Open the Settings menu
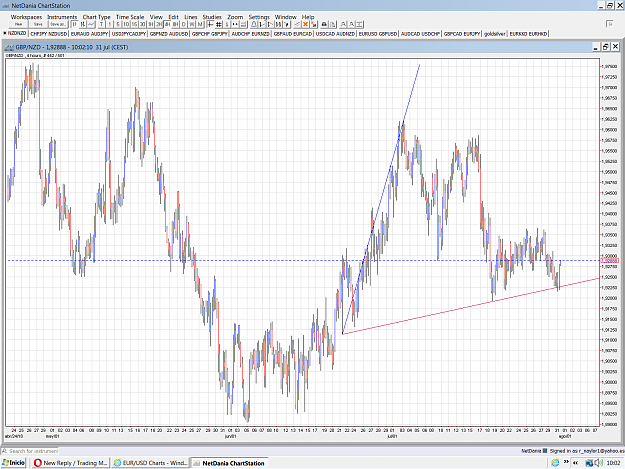Image resolution: width=625 pixels, height=469 pixels. point(259,17)
